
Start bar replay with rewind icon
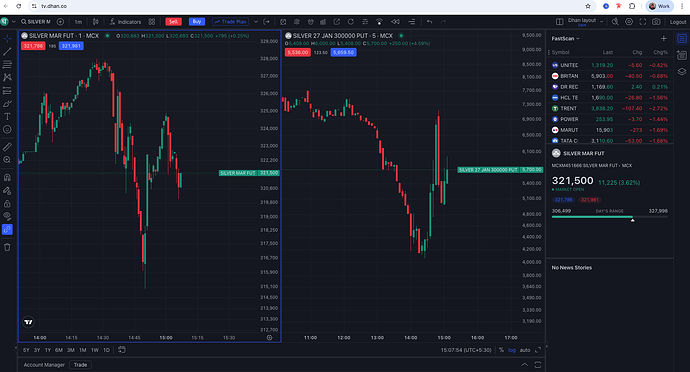point(395,22)
